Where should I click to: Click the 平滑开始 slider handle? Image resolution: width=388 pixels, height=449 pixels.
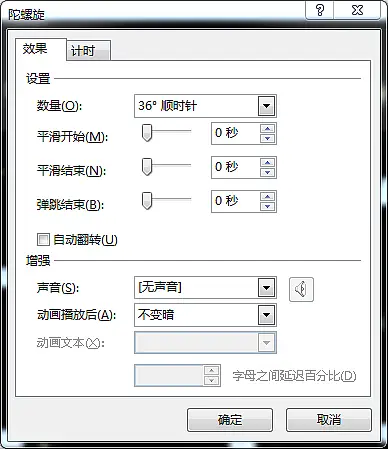point(147,133)
